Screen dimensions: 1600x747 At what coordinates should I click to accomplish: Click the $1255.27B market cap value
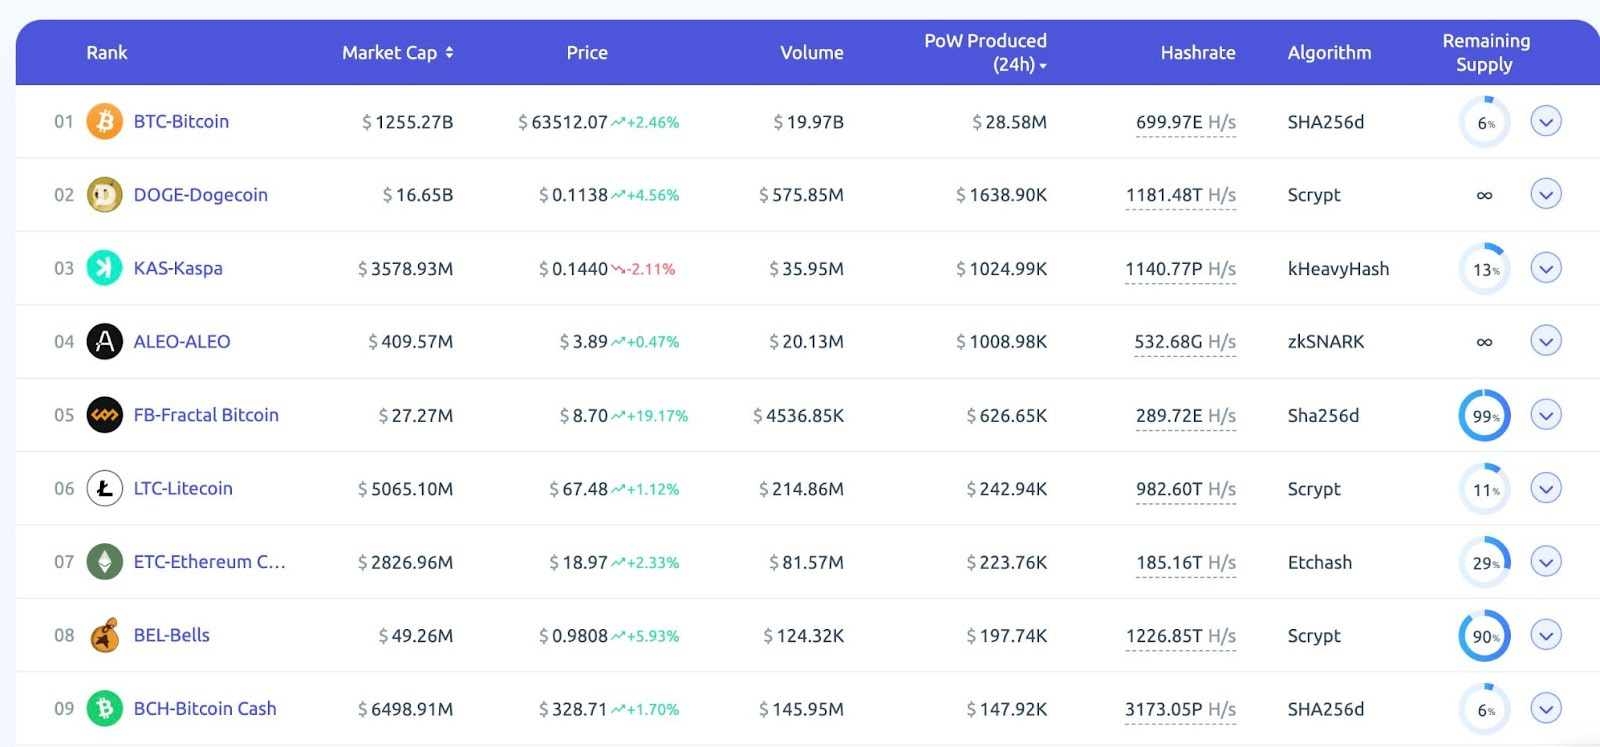click(408, 122)
